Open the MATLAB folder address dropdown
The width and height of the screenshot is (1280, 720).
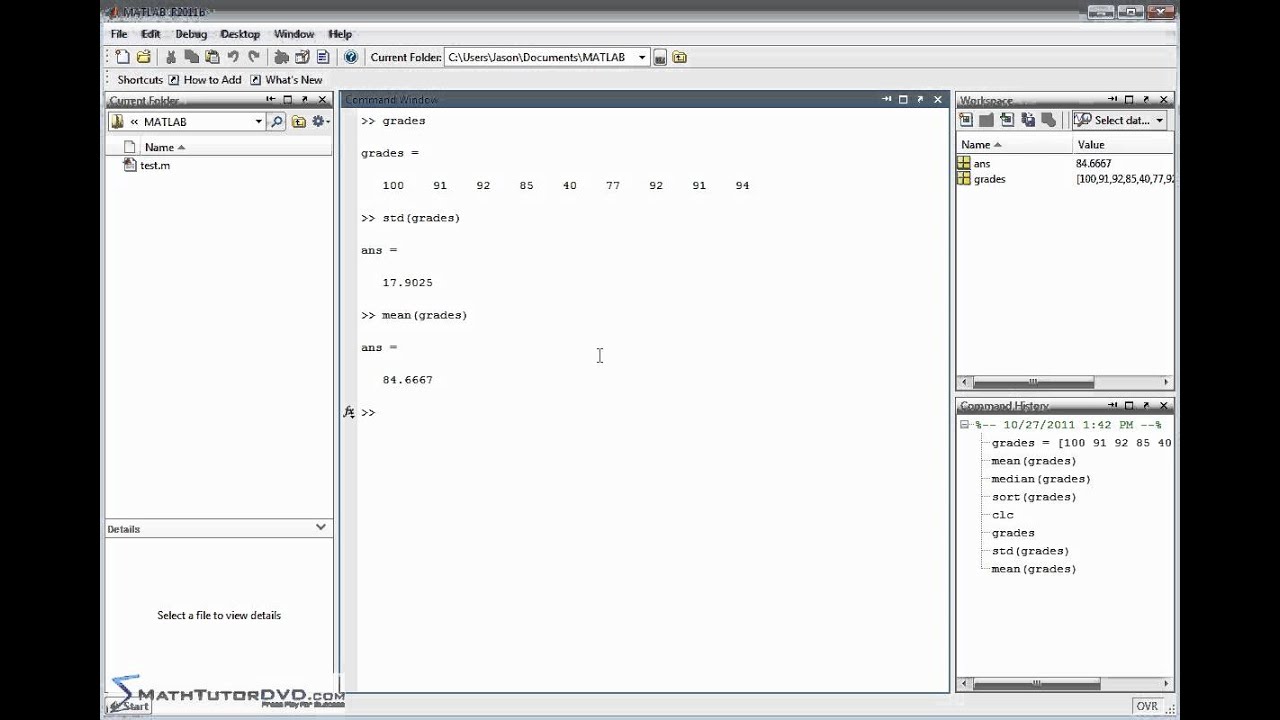[x=258, y=122]
